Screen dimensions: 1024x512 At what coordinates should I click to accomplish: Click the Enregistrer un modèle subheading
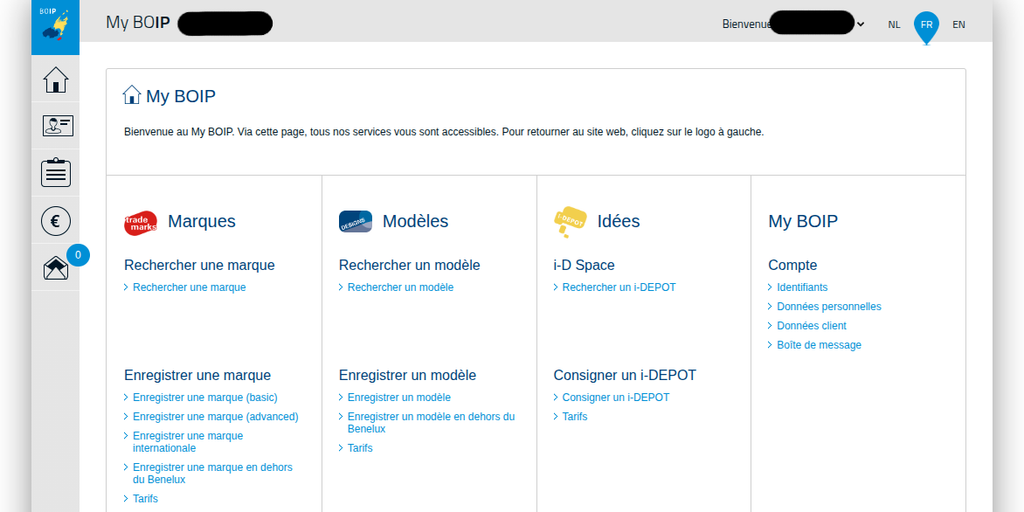pyautogui.click(x=408, y=376)
